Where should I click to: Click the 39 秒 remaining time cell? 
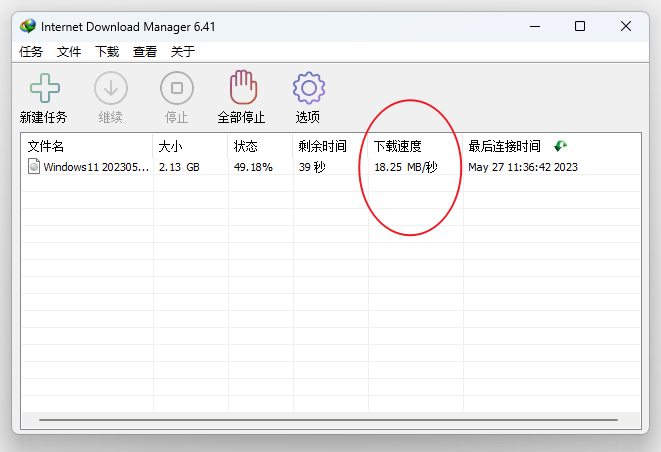click(312, 167)
